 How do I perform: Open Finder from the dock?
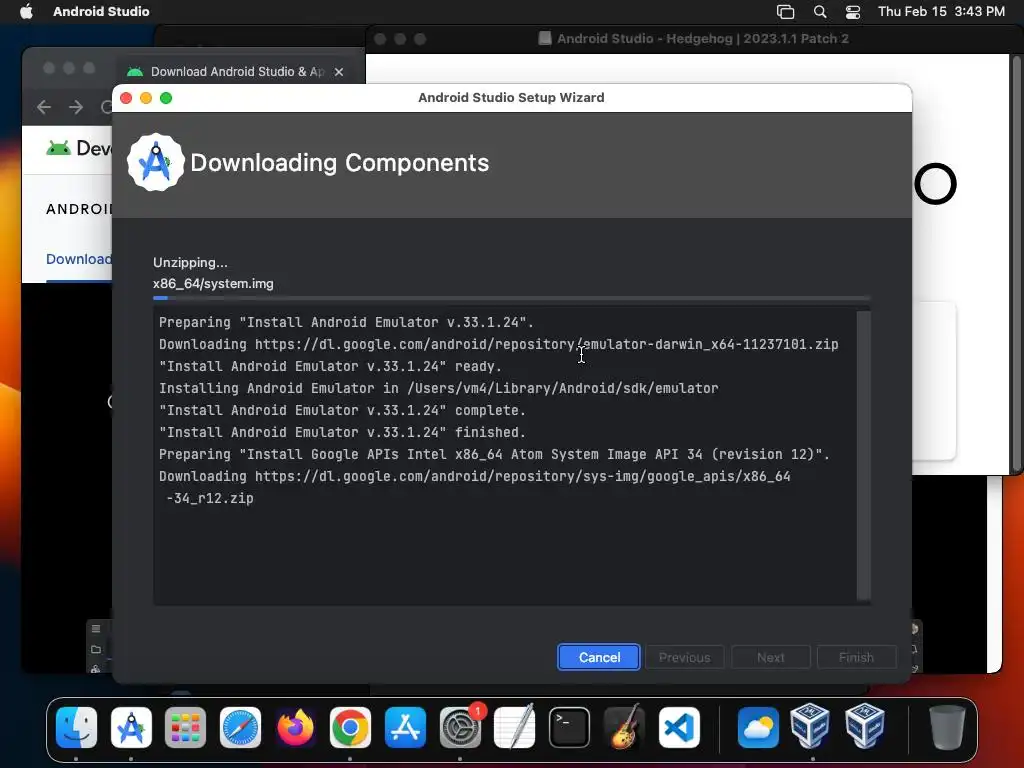click(x=76, y=727)
